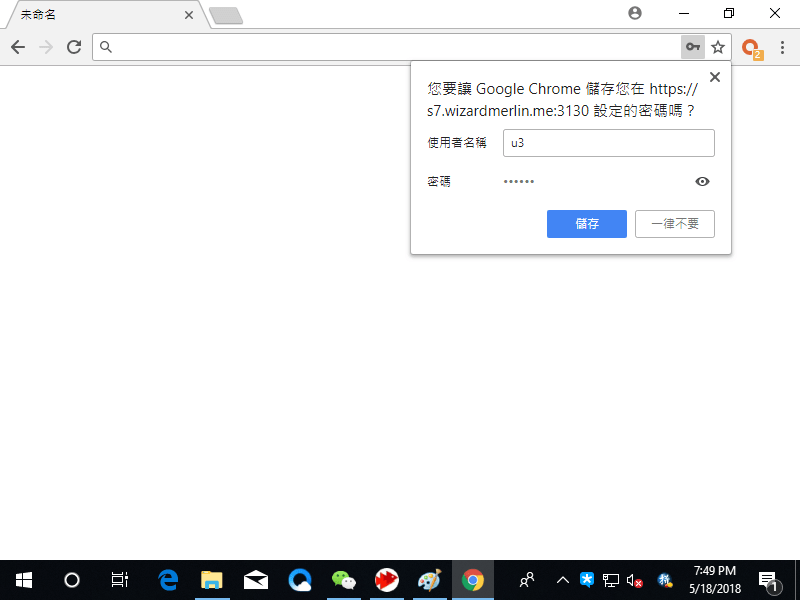Close the 未命名 tab
Viewport: 800px width, 600px height.
point(189,15)
